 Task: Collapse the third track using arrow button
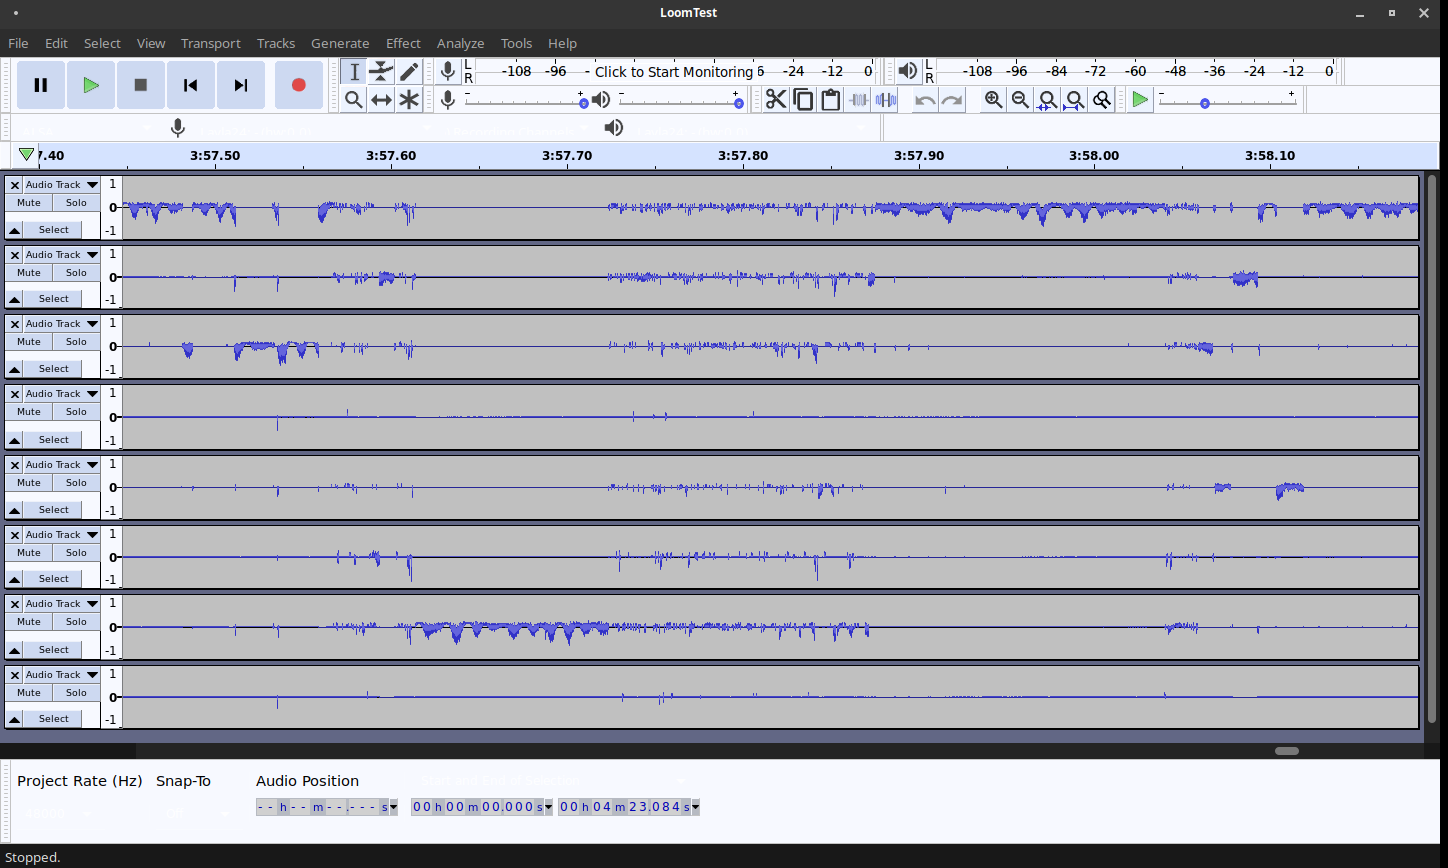pyautogui.click(x=15, y=369)
